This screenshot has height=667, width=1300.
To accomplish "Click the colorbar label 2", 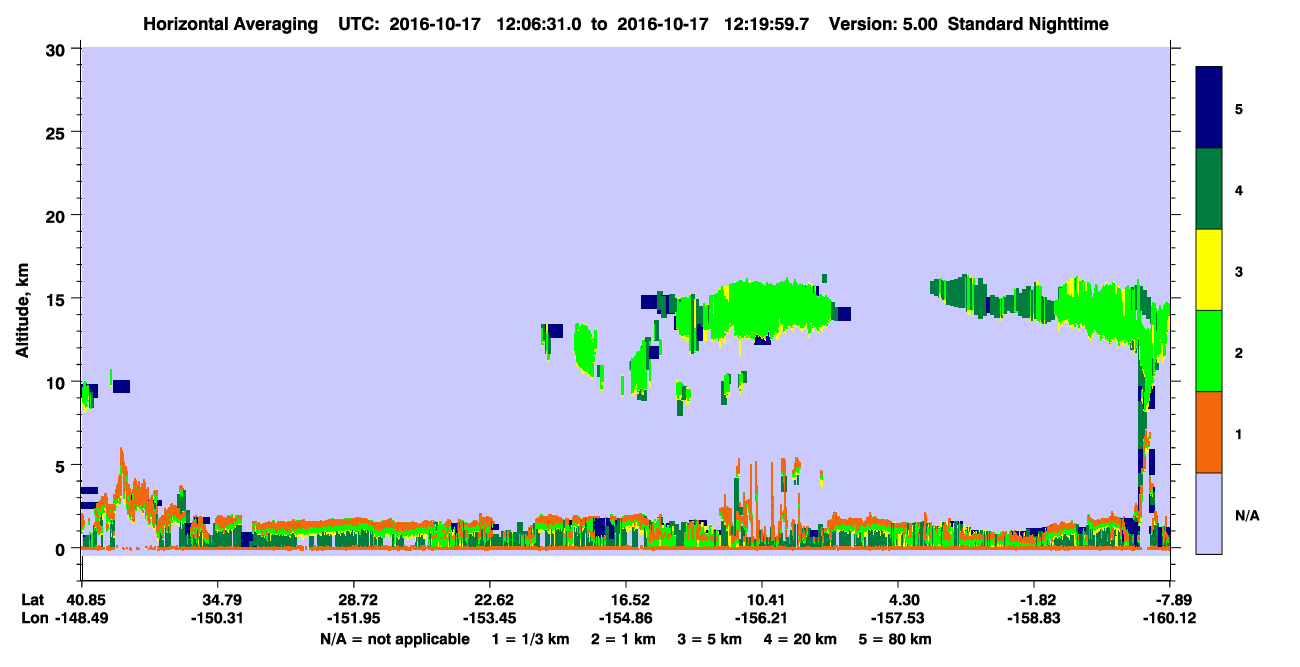I will (x=1239, y=352).
